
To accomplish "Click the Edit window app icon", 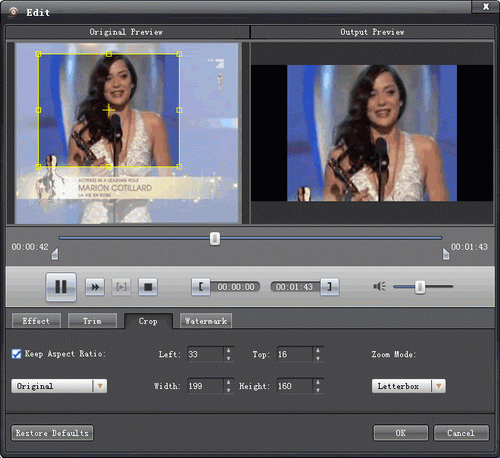I will [13, 12].
